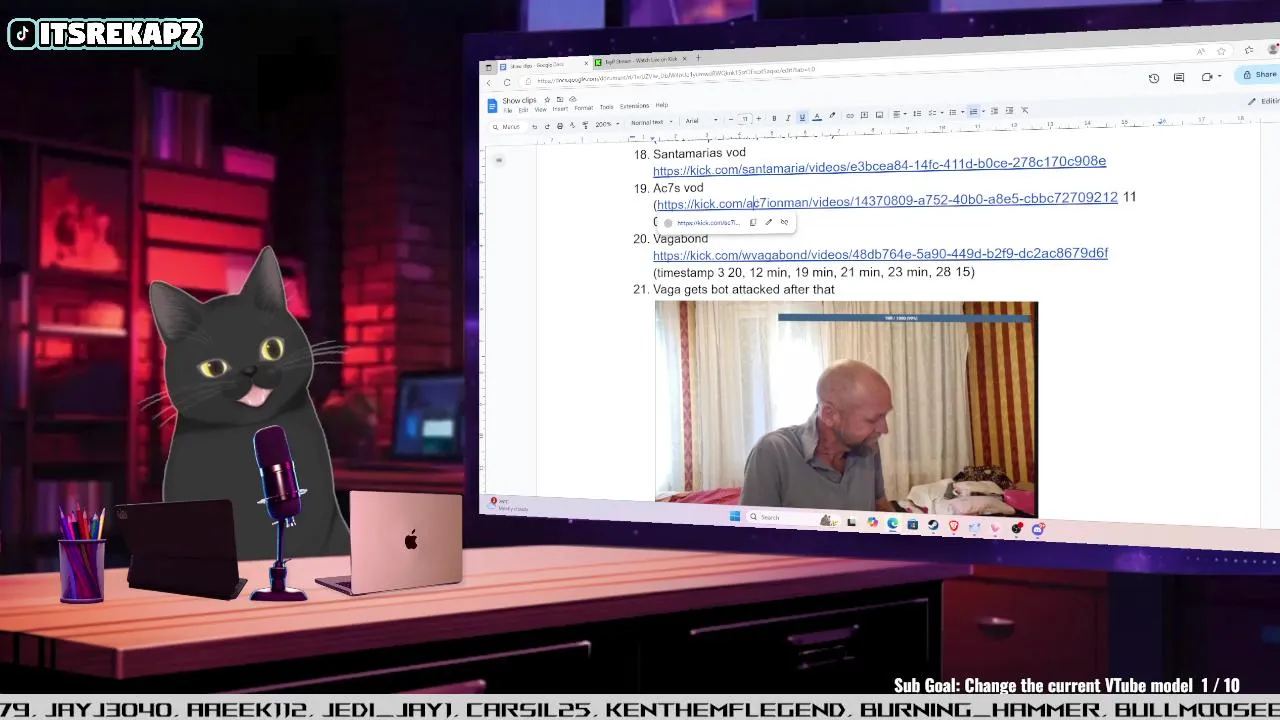Viewport: 1280px width, 720px height.
Task: Show all comments icon
Action: coord(1179,77)
